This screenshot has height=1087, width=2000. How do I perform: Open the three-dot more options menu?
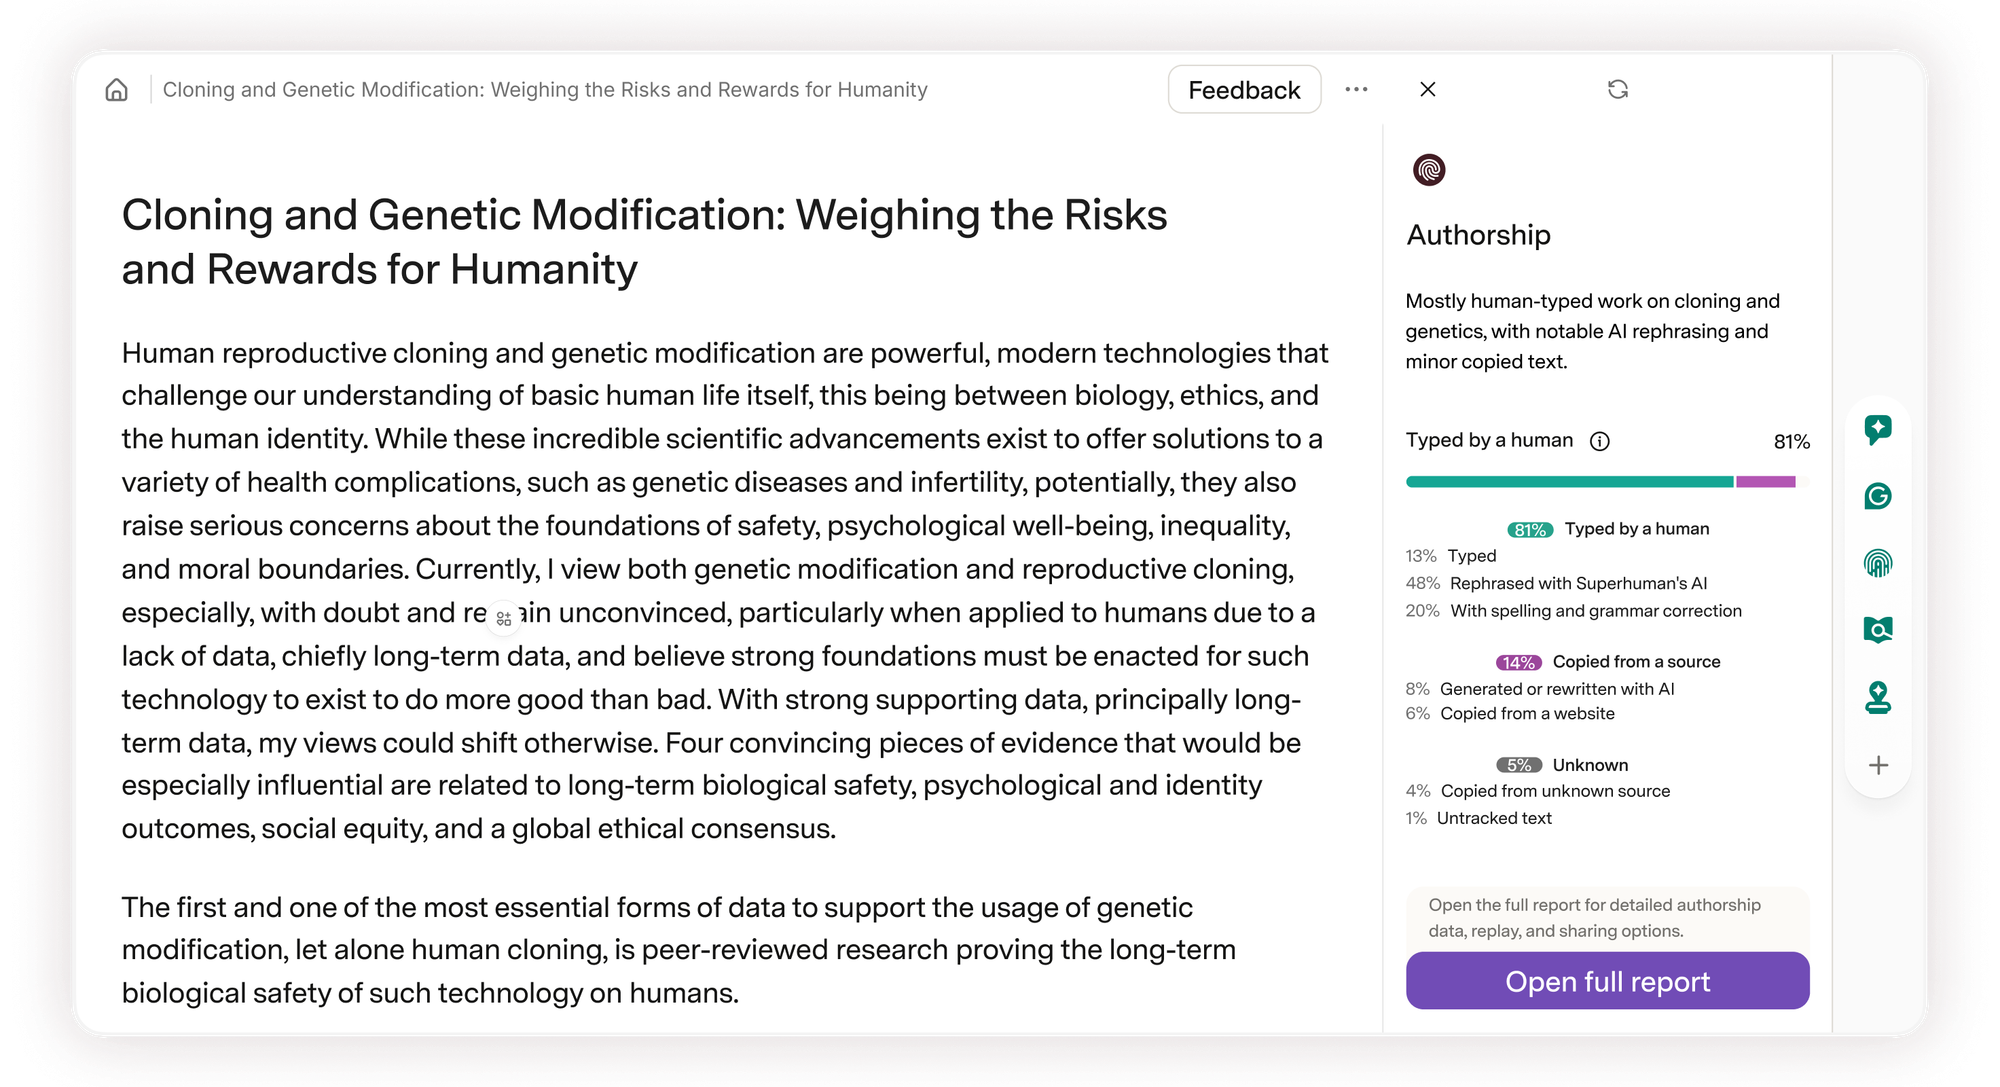pyautogui.click(x=1356, y=89)
